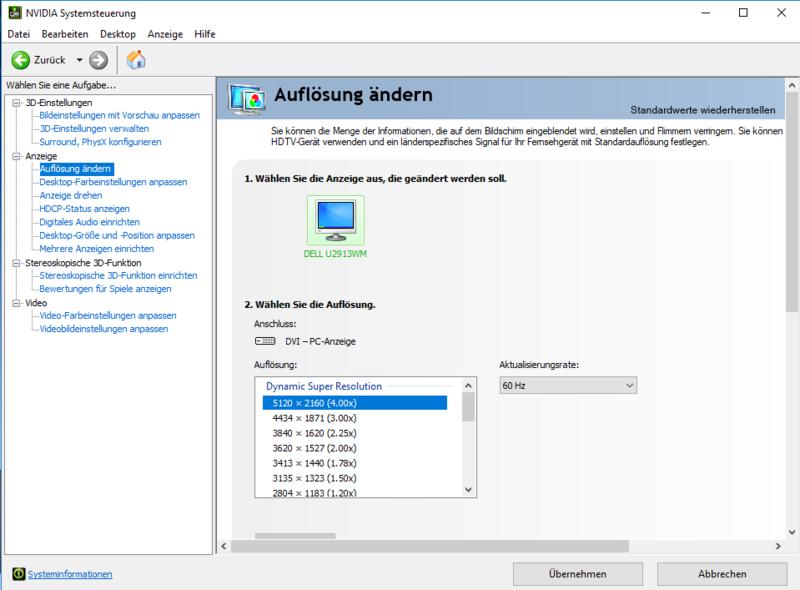Viewport: 800px width, 590px height.
Task: Open the Desktop menu
Action: coord(118,34)
